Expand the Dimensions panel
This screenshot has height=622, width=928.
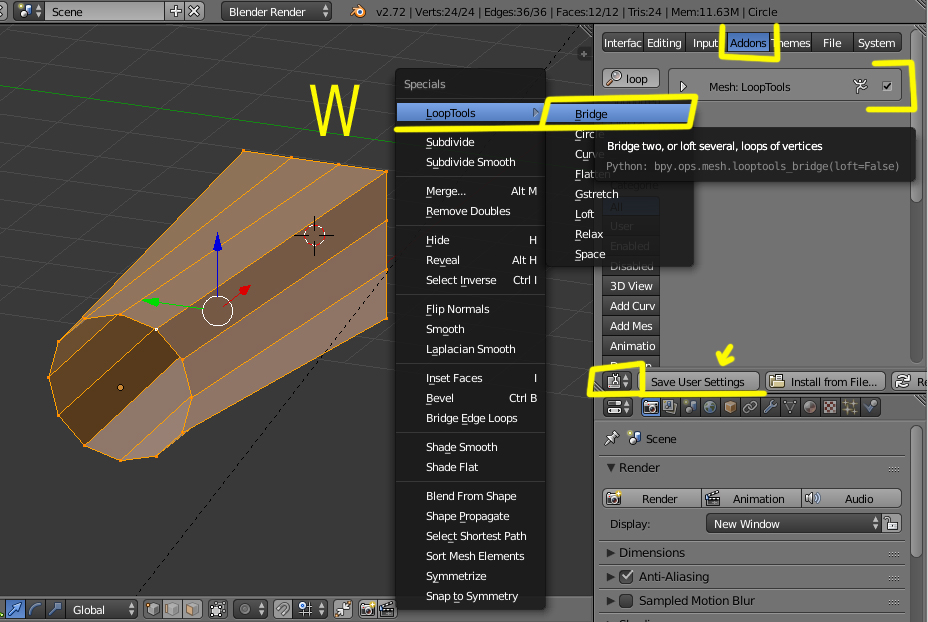click(611, 552)
